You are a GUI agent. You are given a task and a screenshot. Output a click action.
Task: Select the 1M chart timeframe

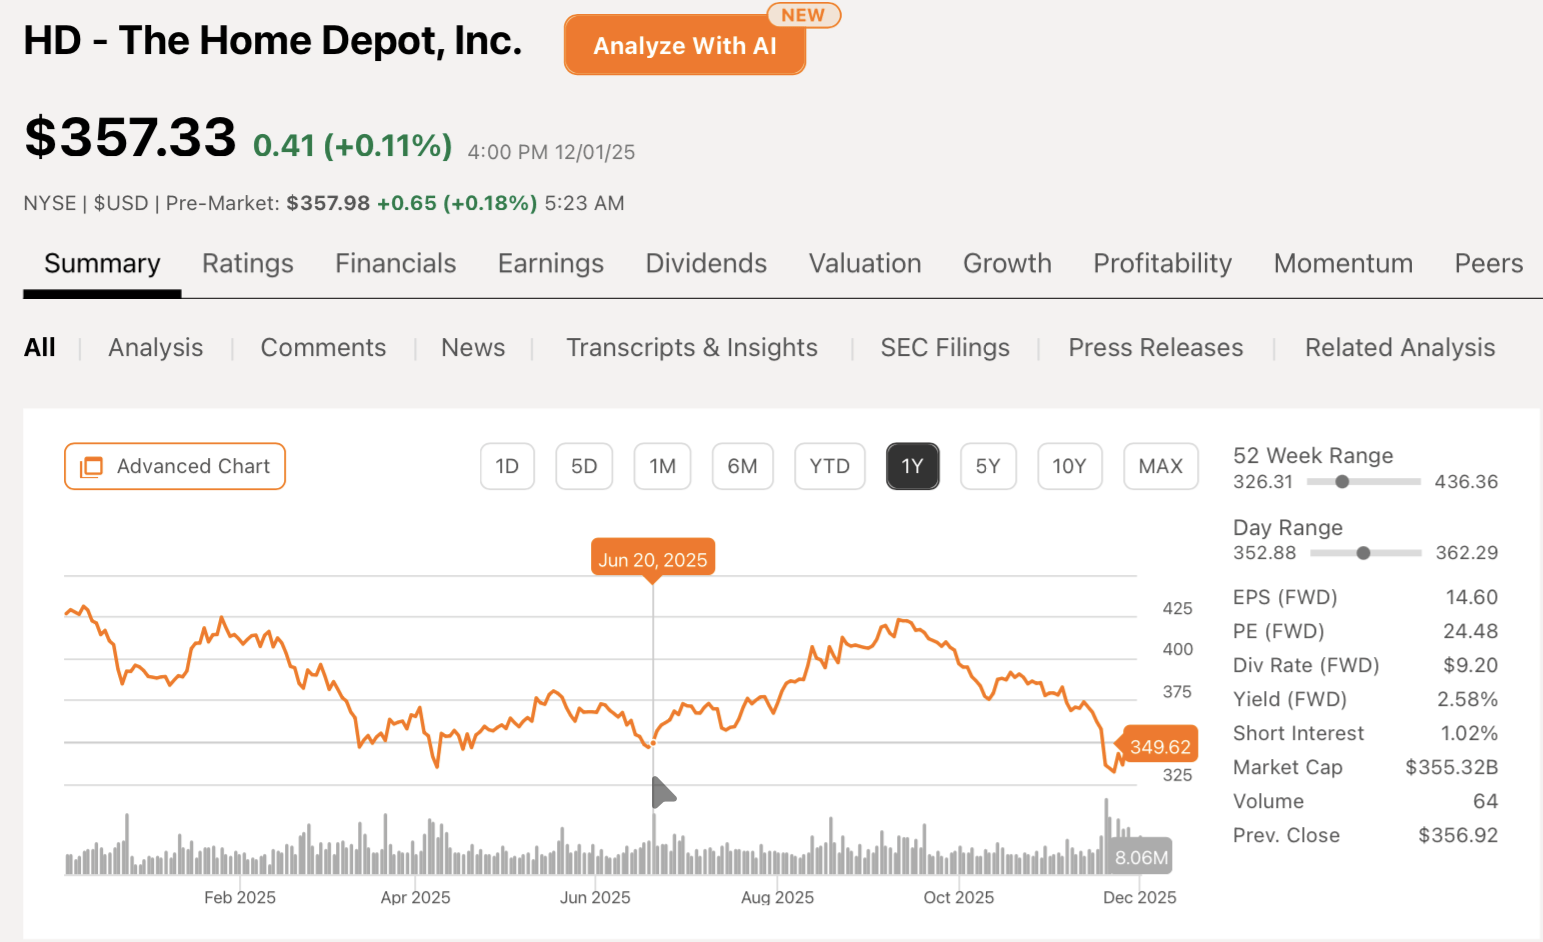click(x=662, y=466)
